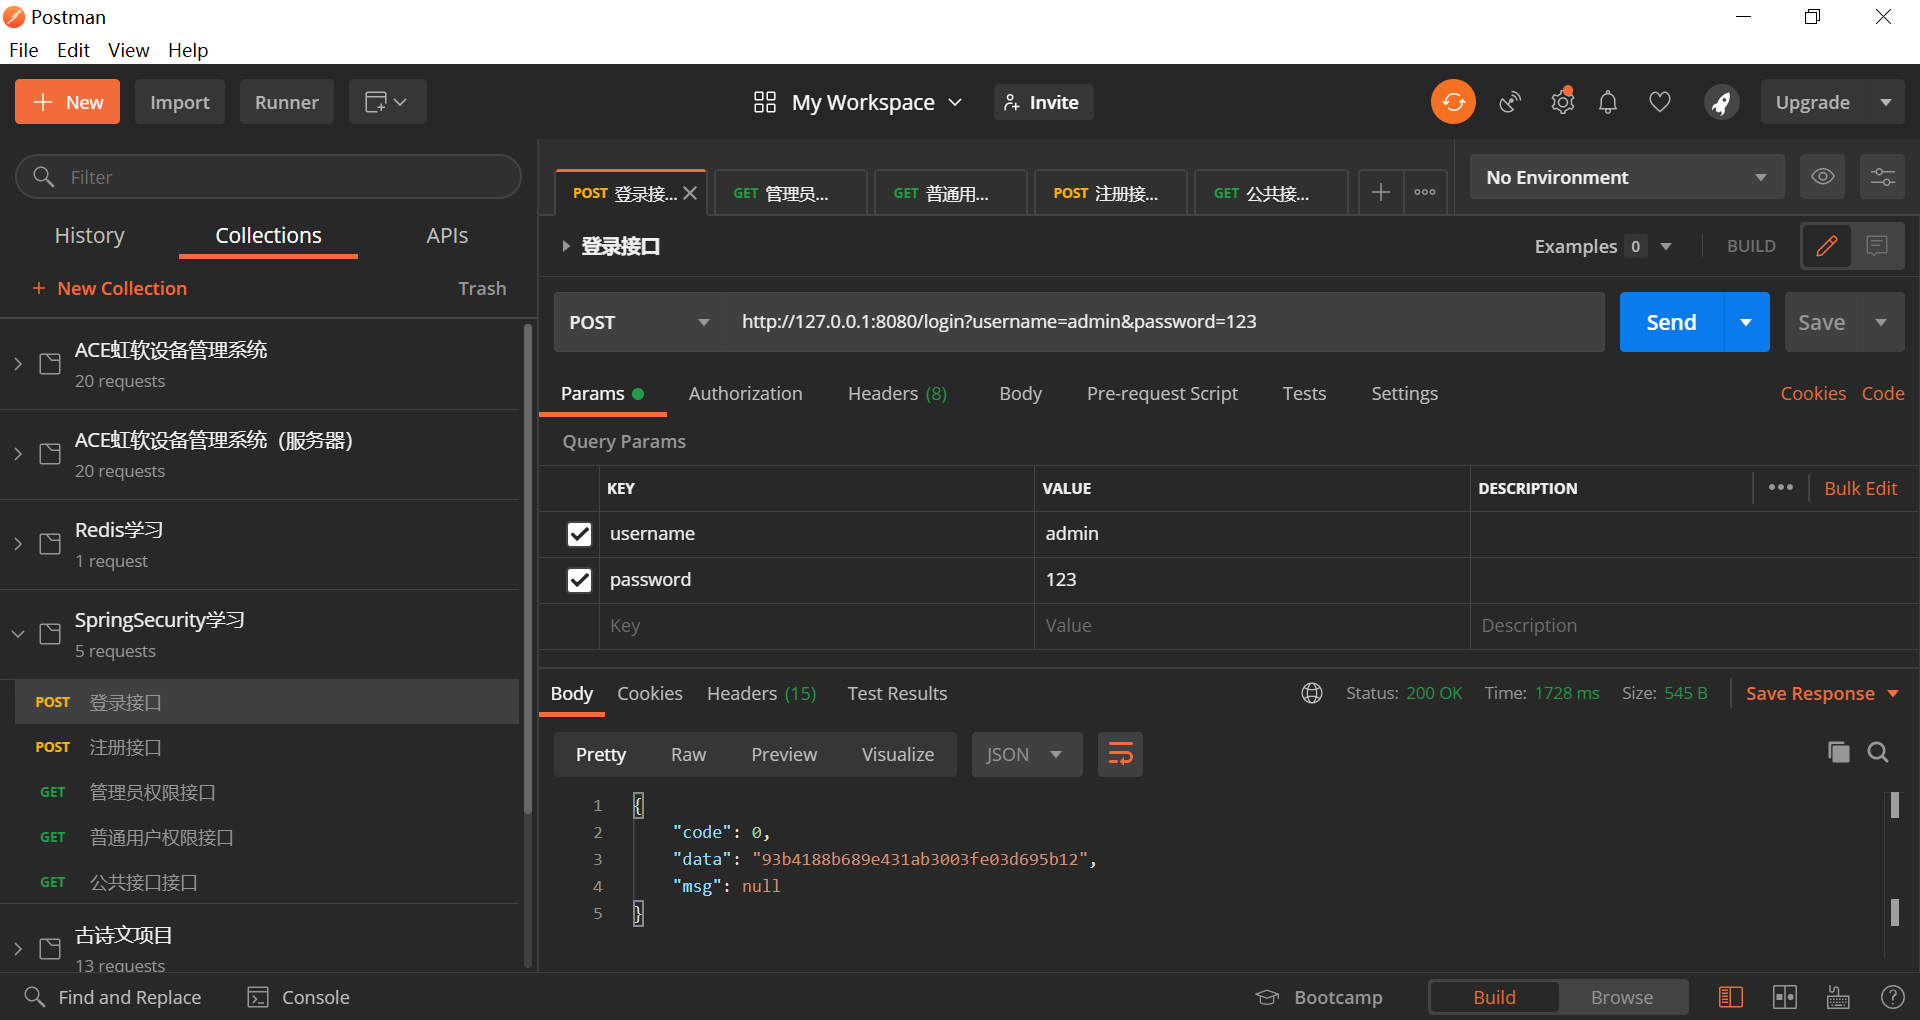Open the Save button dropdown arrow
This screenshot has height=1020, width=1920.
(x=1881, y=322)
